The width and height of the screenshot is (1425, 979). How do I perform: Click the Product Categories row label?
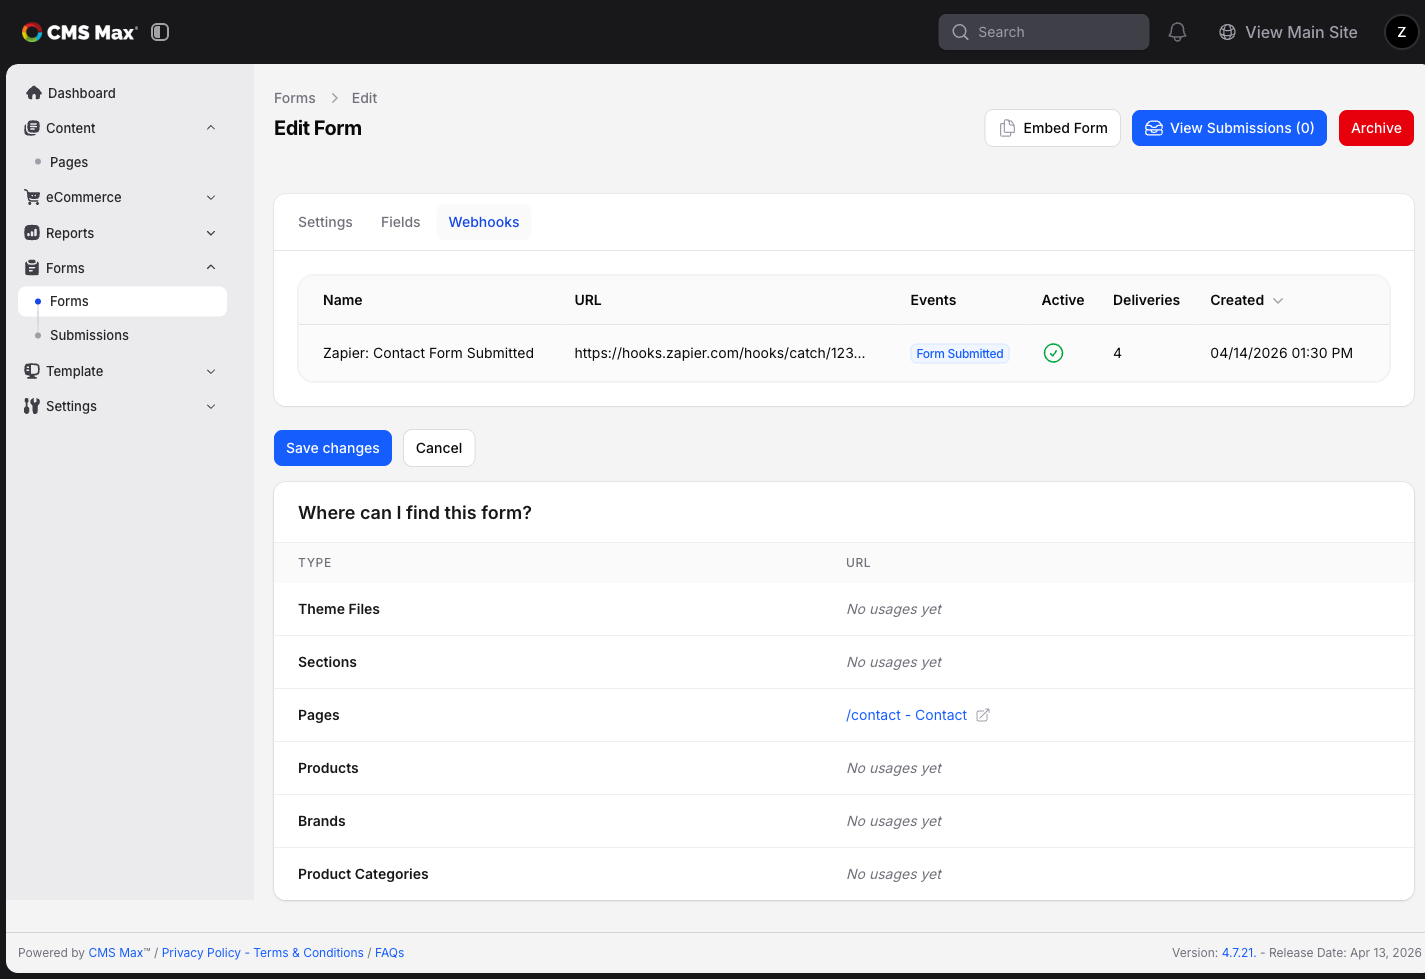(363, 874)
